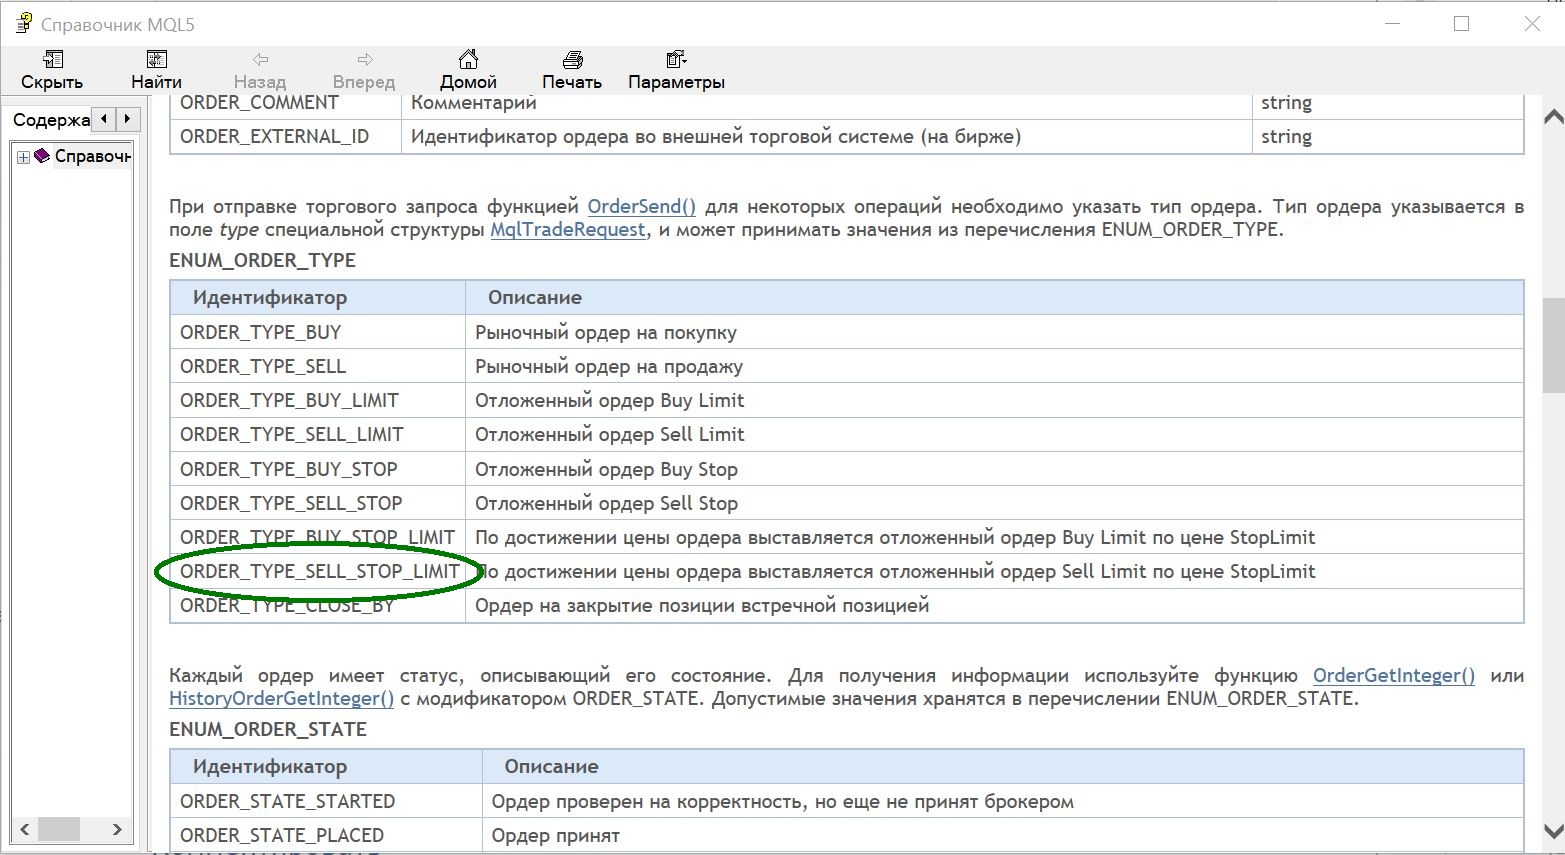Click vertical scrollbar up arrow
1565x855 pixels.
(x=1553, y=117)
